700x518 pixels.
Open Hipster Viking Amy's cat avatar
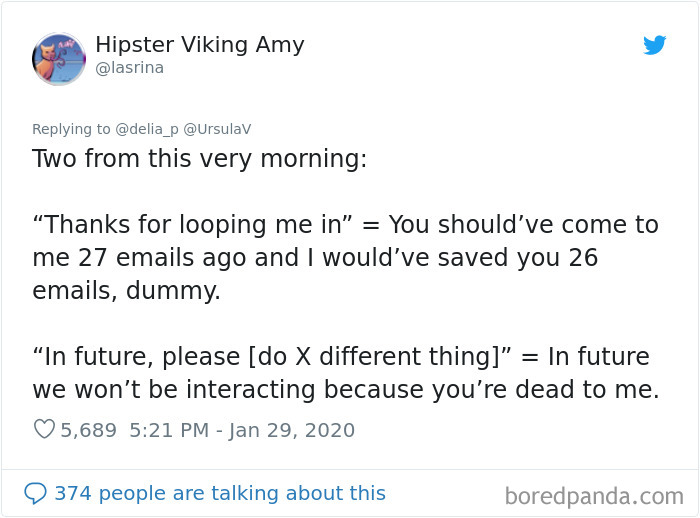(x=59, y=59)
